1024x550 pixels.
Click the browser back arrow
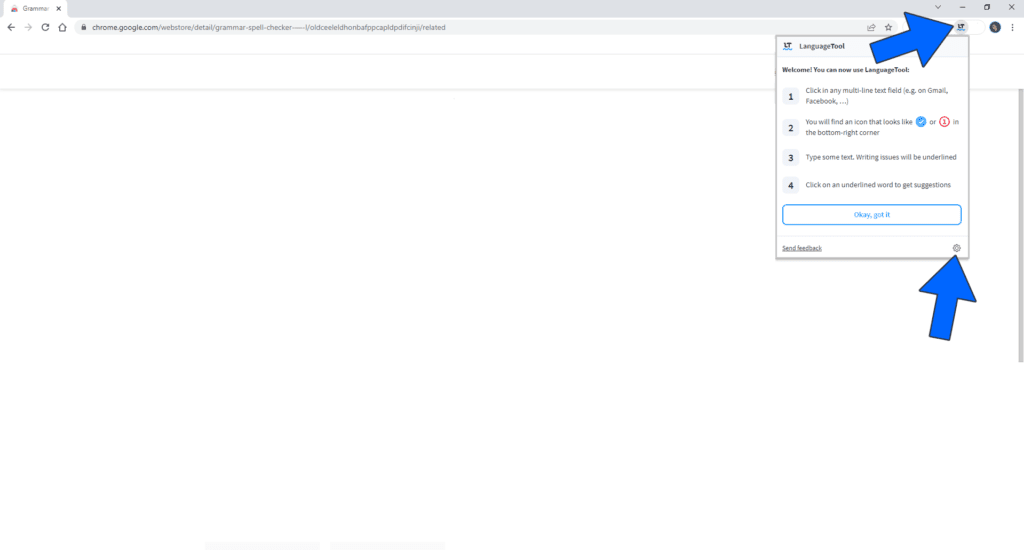pyautogui.click(x=11, y=27)
